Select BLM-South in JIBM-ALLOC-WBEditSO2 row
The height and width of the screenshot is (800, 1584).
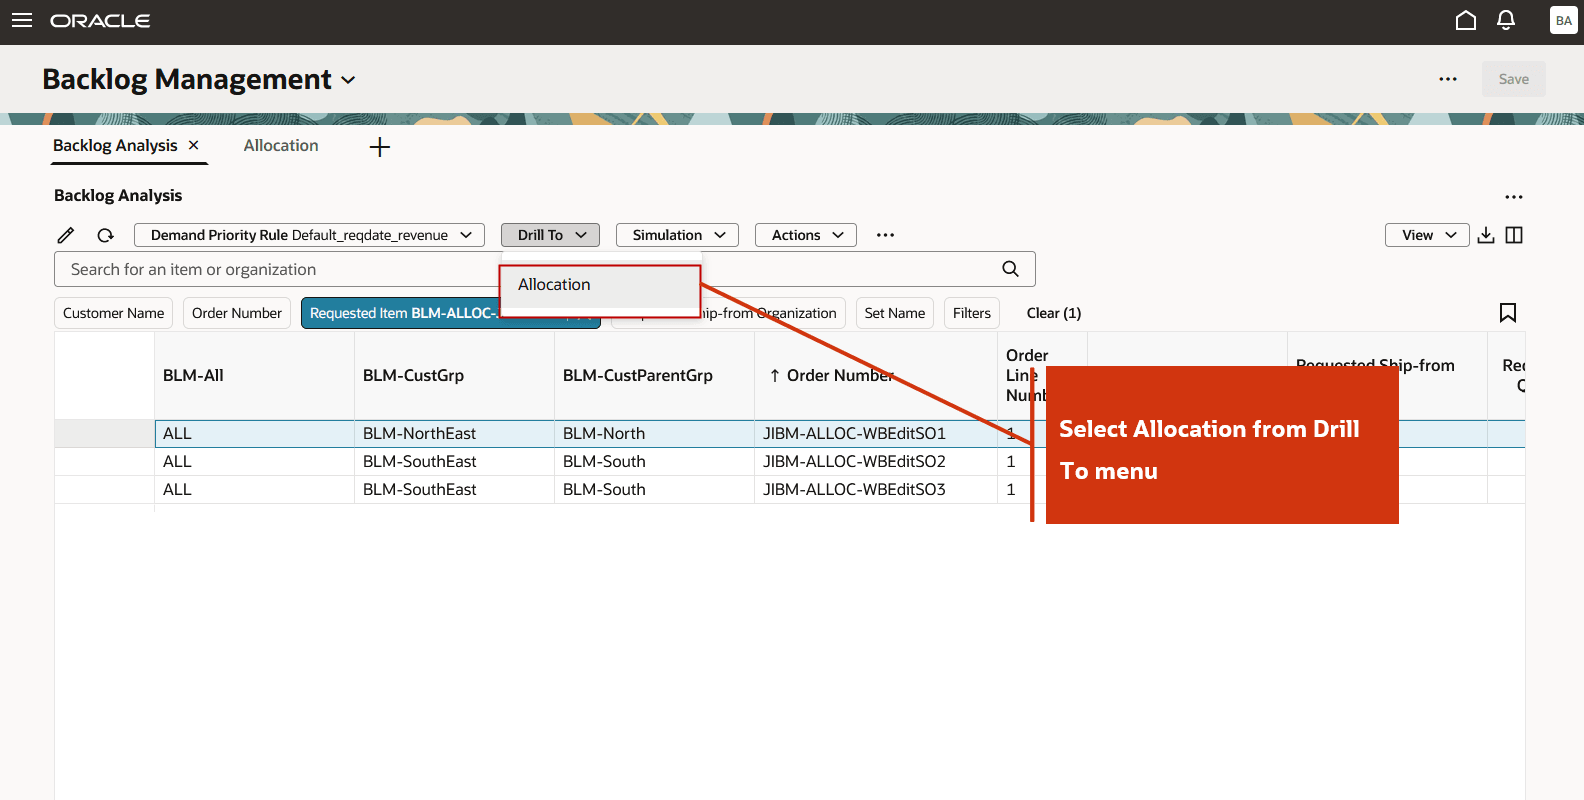(654, 461)
